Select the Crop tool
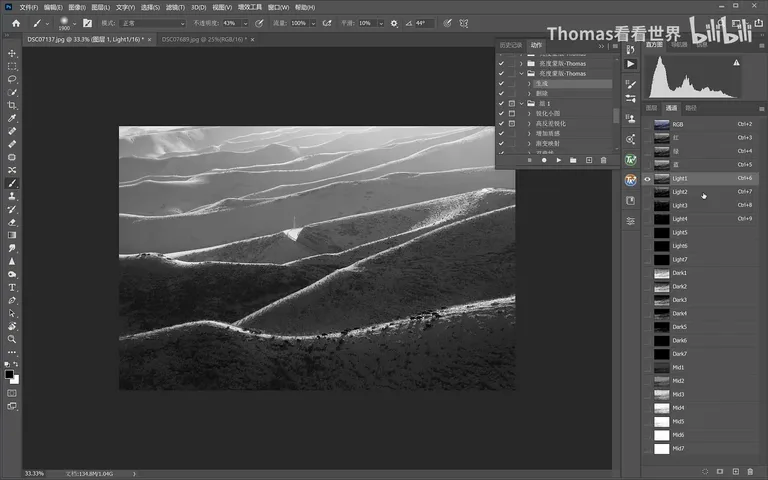The image size is (768, 480). click(12, 105)
